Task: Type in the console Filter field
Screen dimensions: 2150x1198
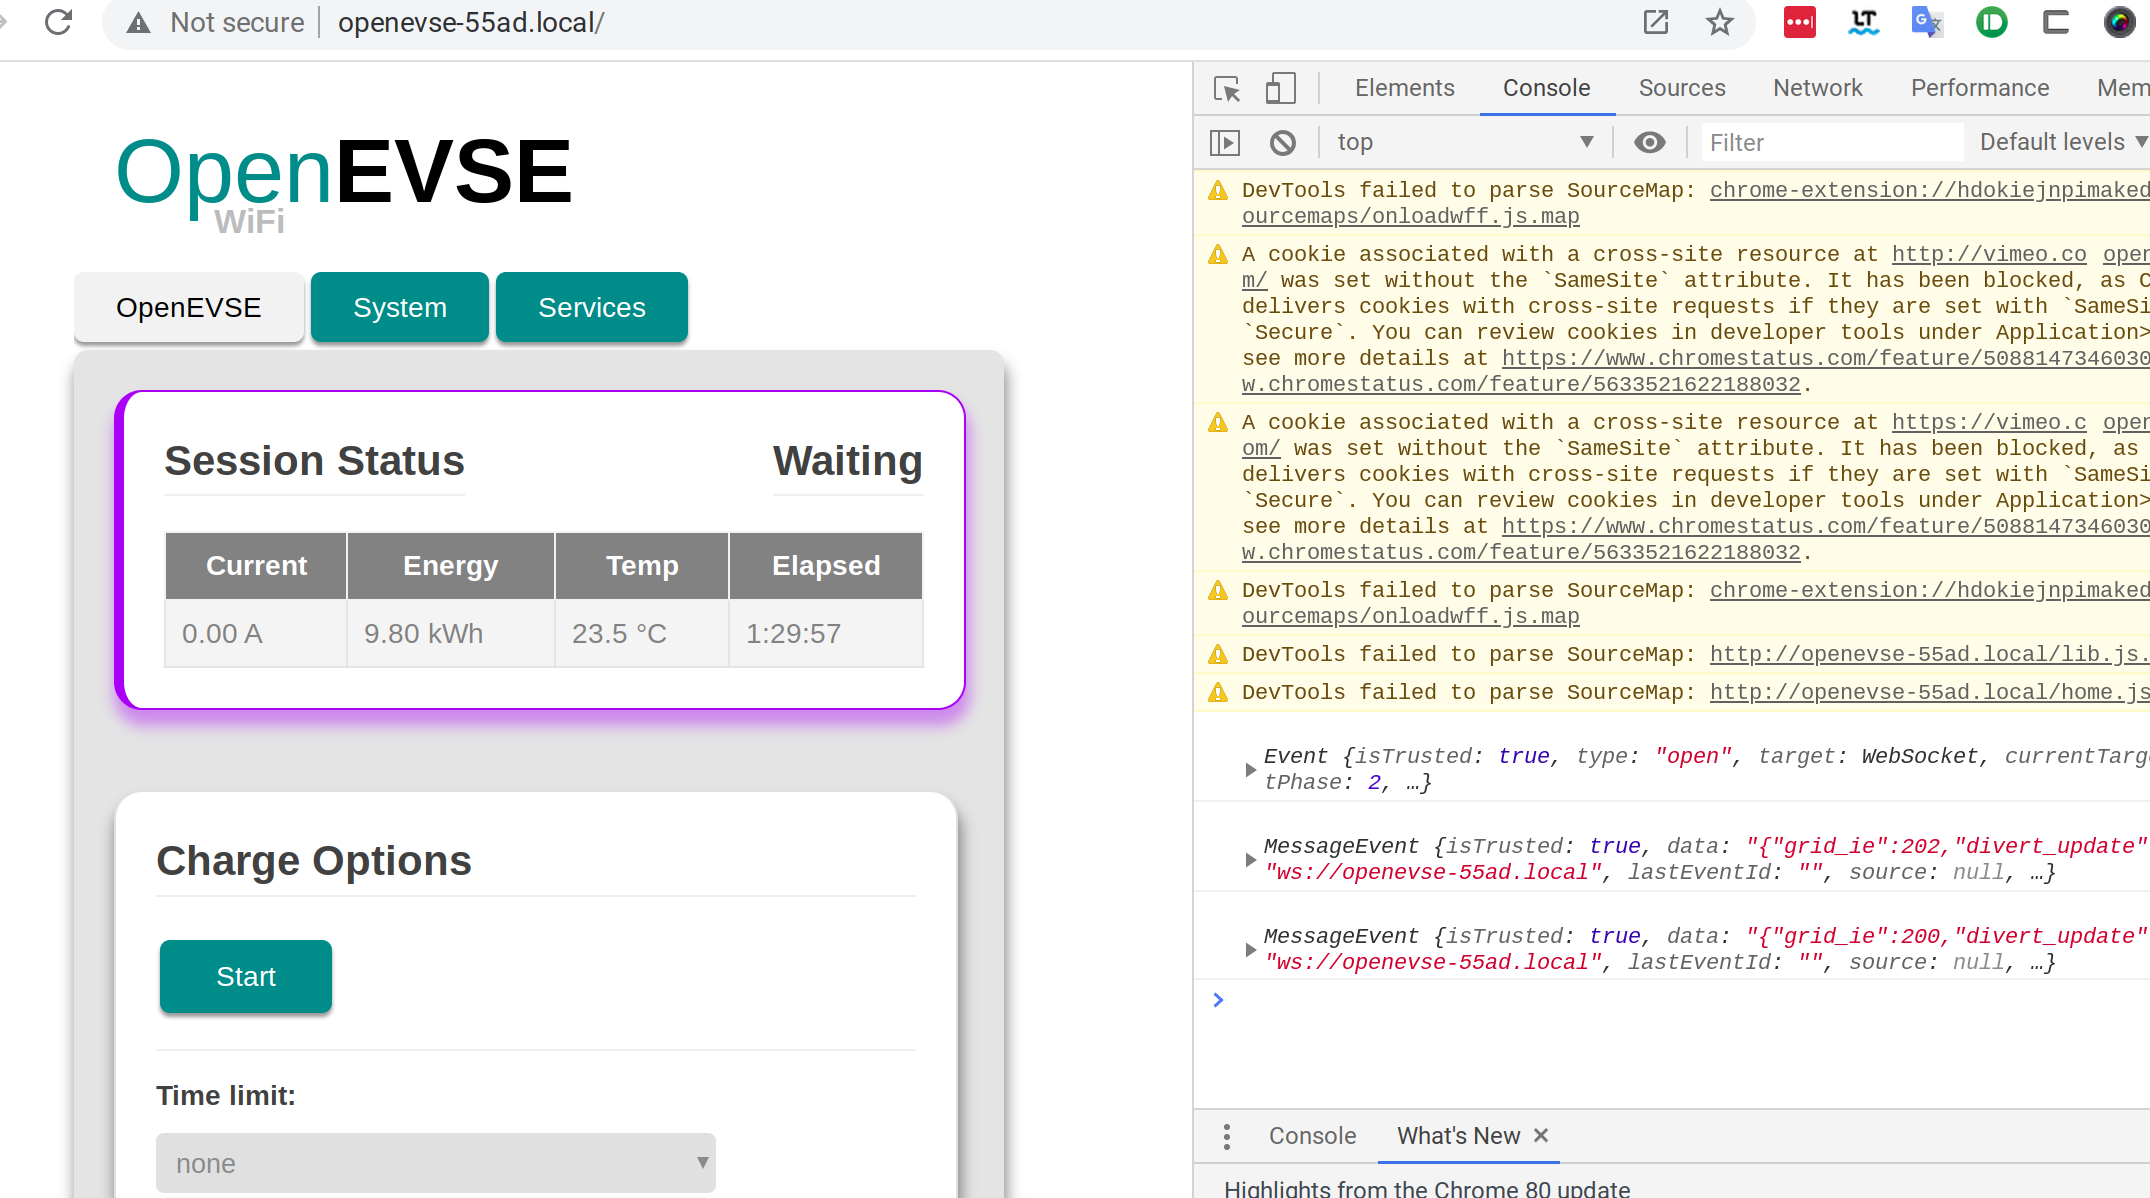Action: click(x=1831, y=142)
